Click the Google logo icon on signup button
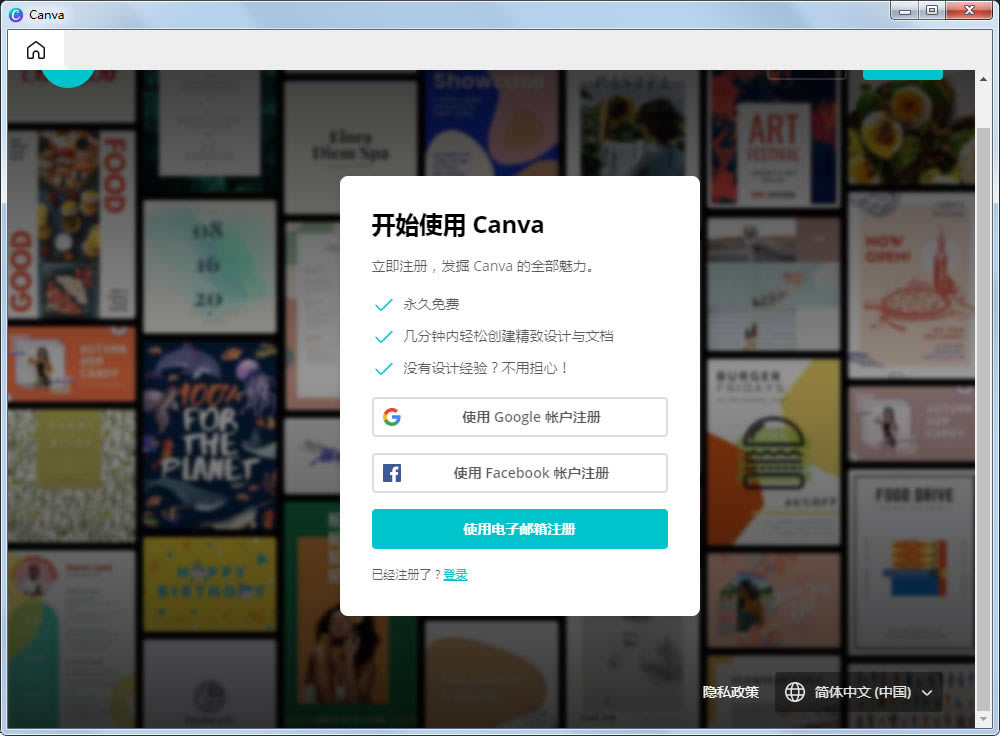 [392, 417]
